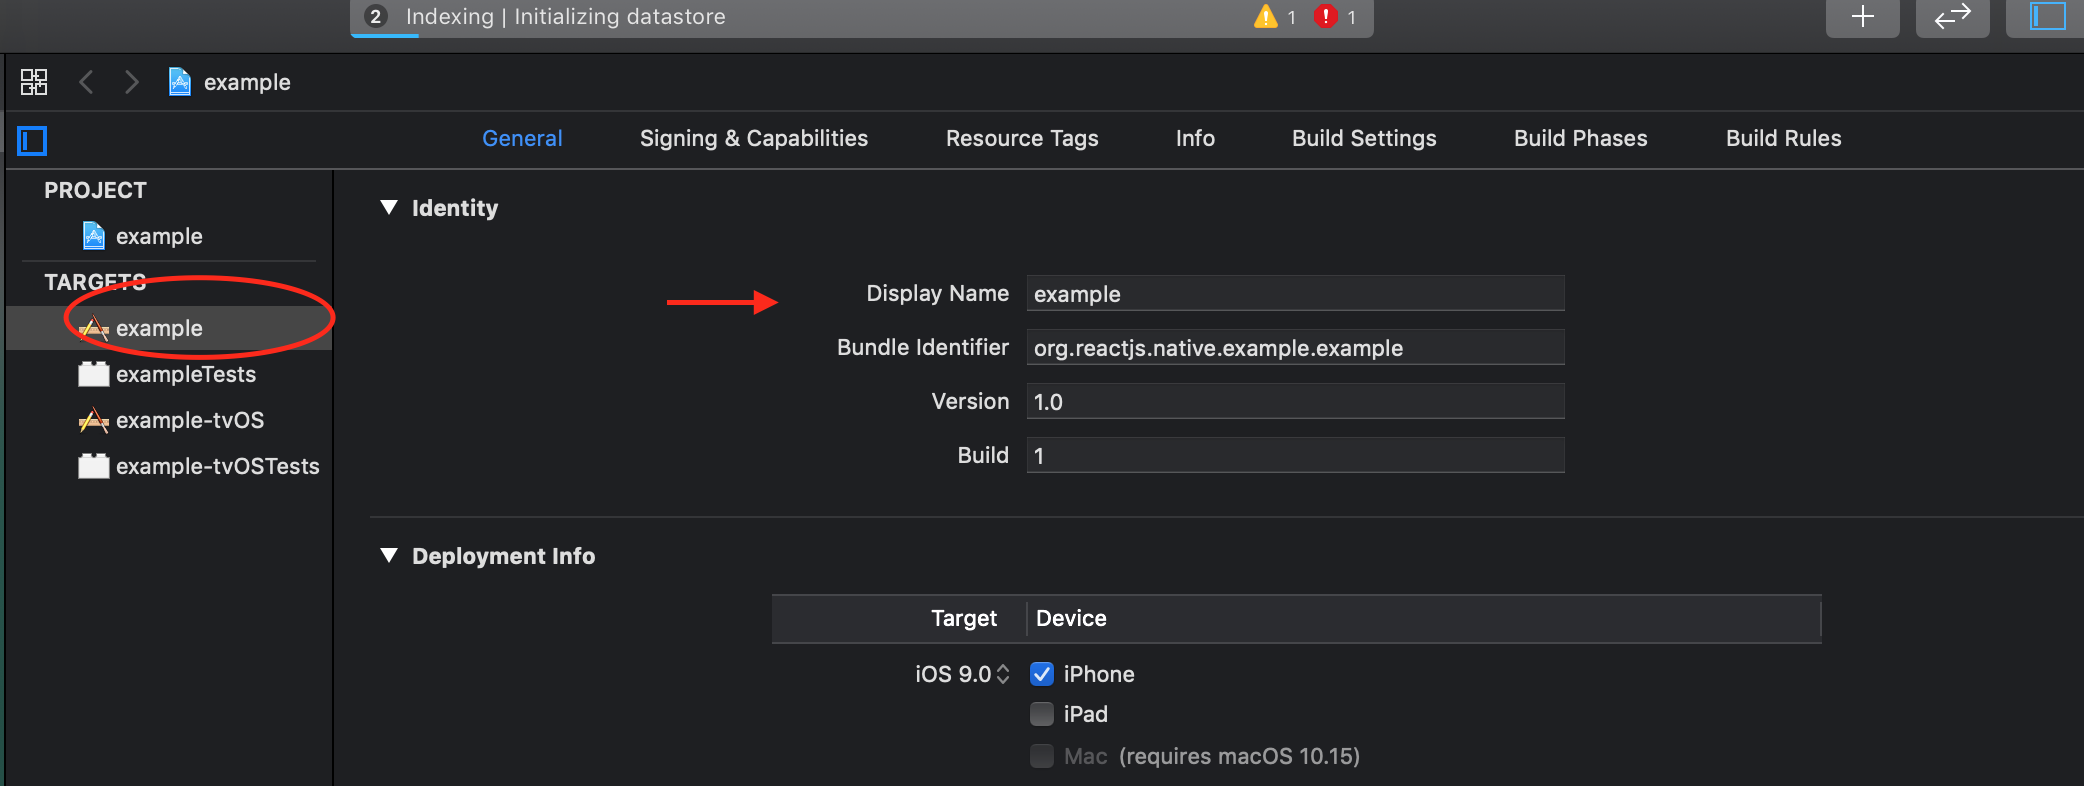2084x786 pixels.
Task: Toggle the inspector panel button top right
Action: coord(2045,17)
